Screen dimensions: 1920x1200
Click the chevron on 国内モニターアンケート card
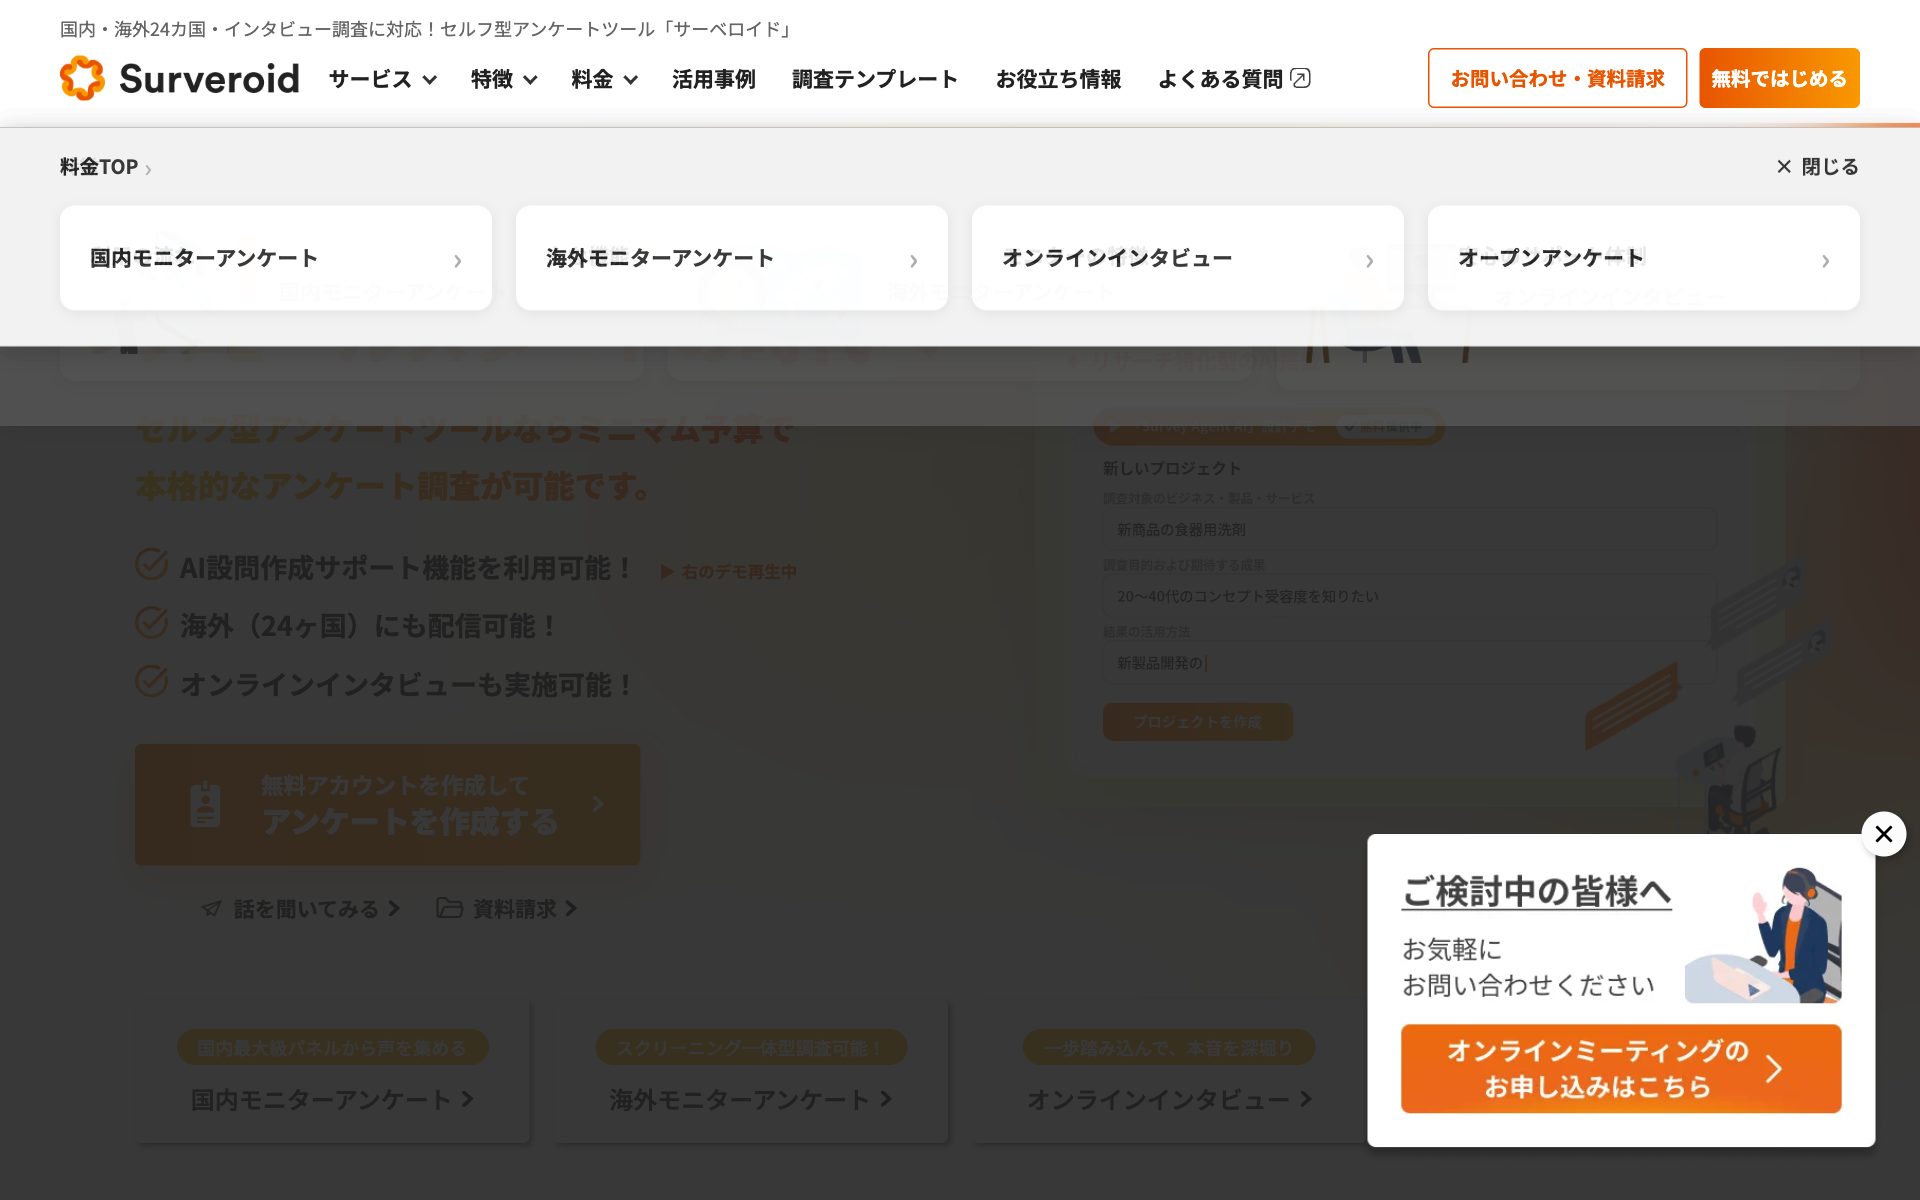[457, 260]
